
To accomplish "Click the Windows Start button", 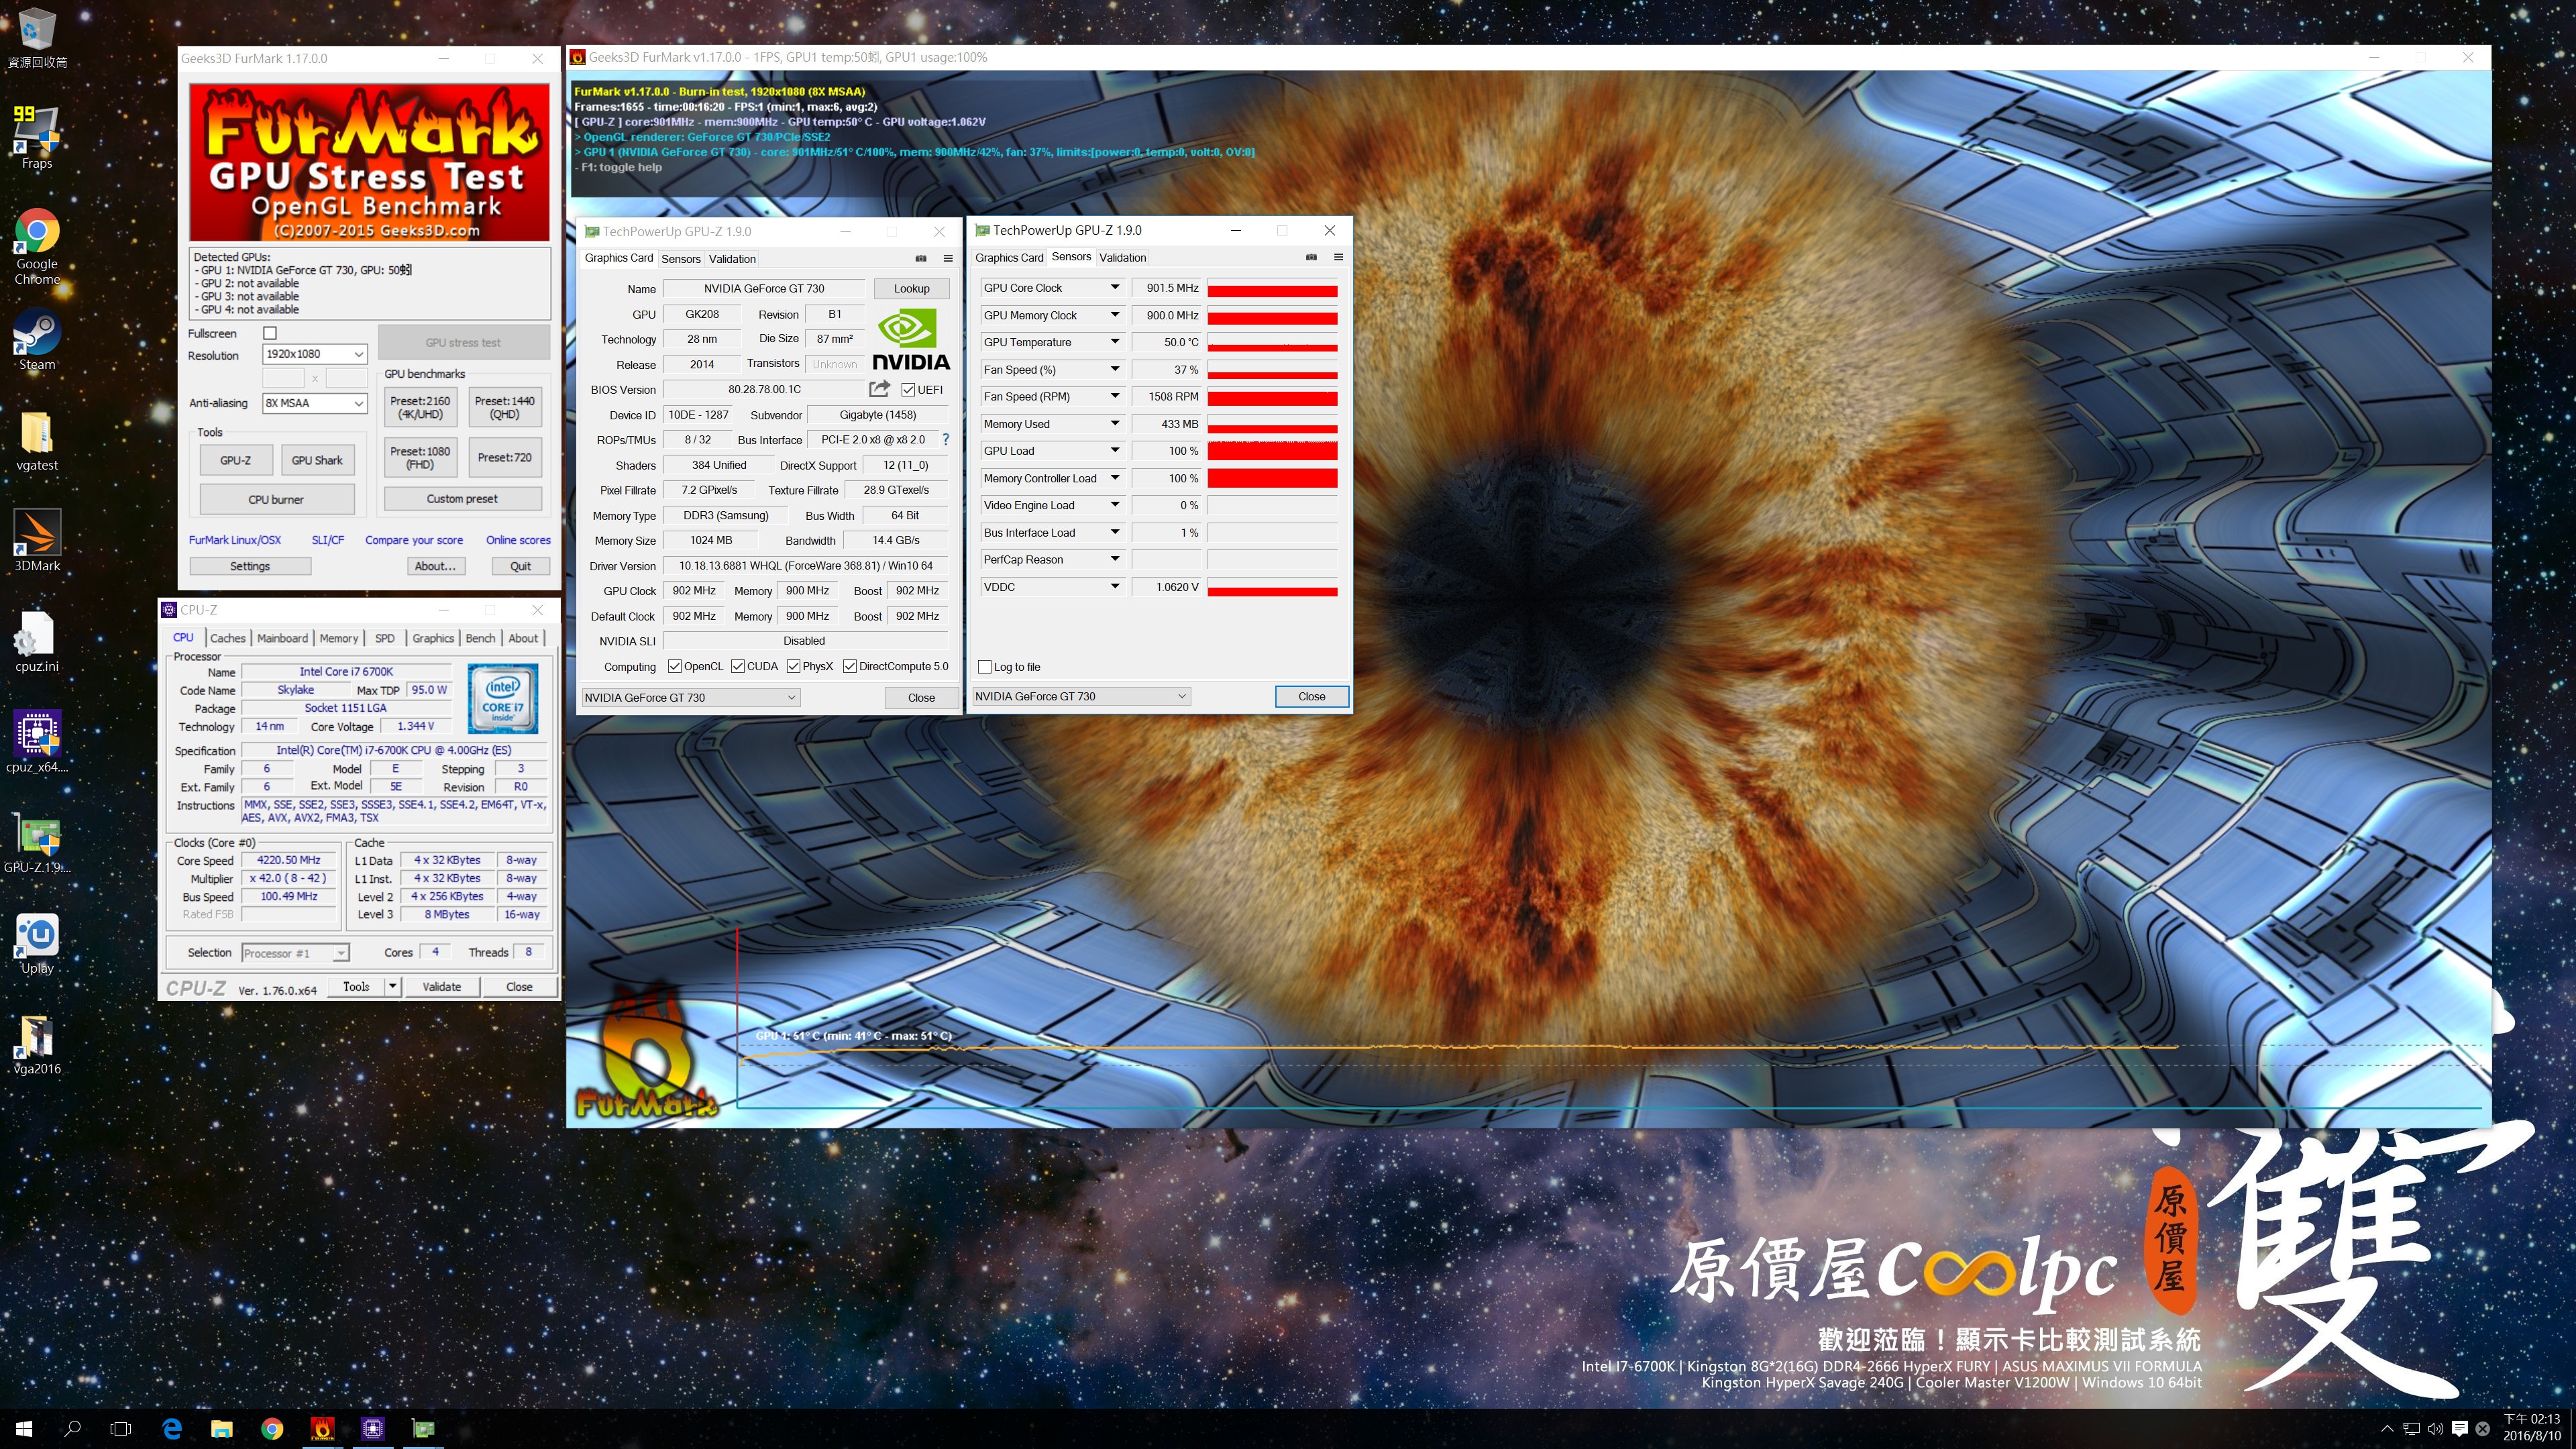I will 24,1428.
